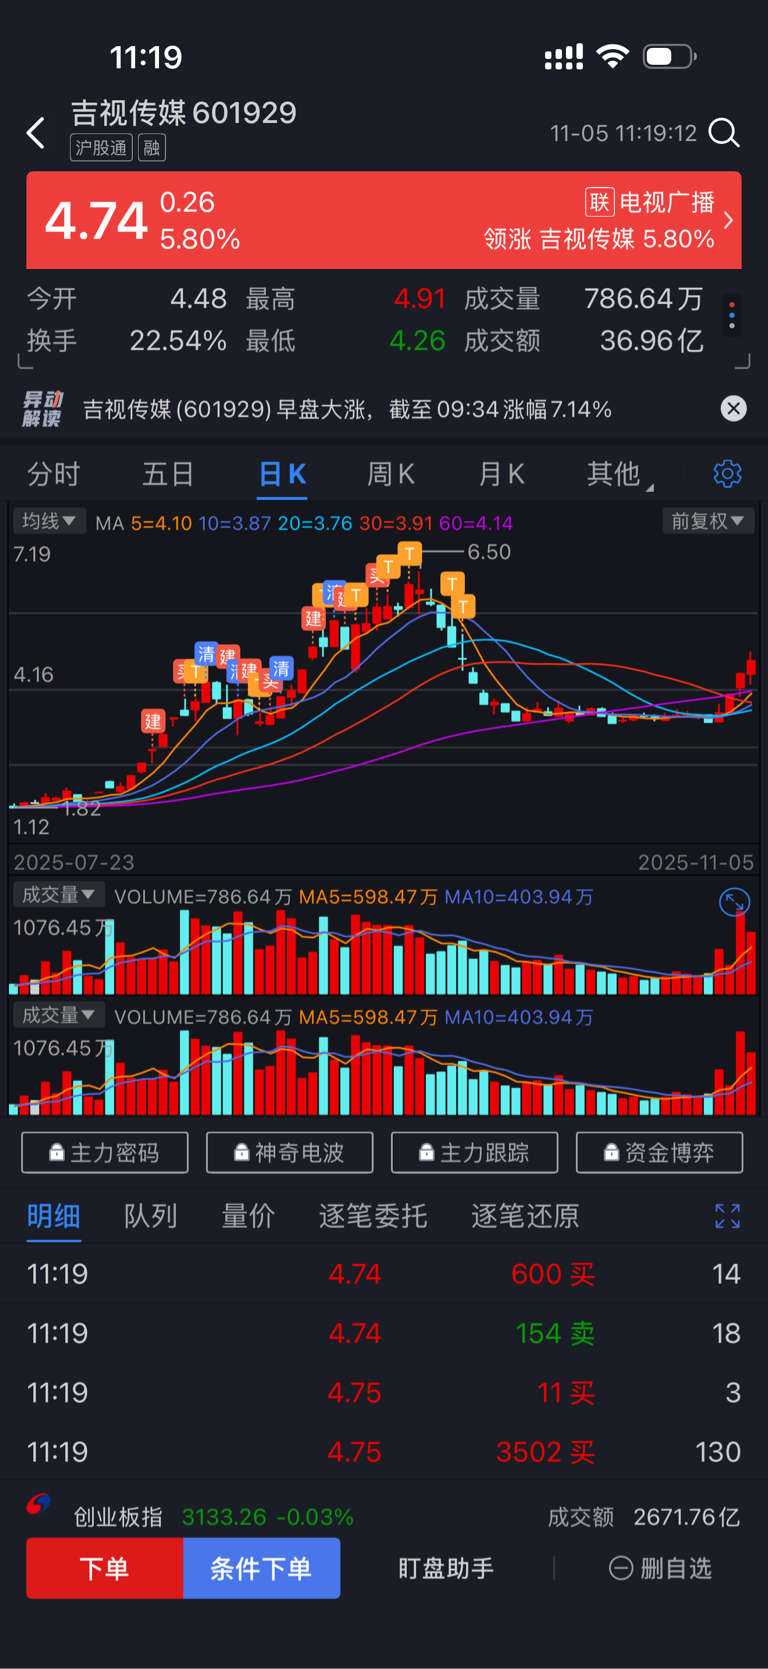Viewport: 768px width, 1669px height.
Task: Tap the 建 marker near price 1.82
Action: (x=152, y=721)
